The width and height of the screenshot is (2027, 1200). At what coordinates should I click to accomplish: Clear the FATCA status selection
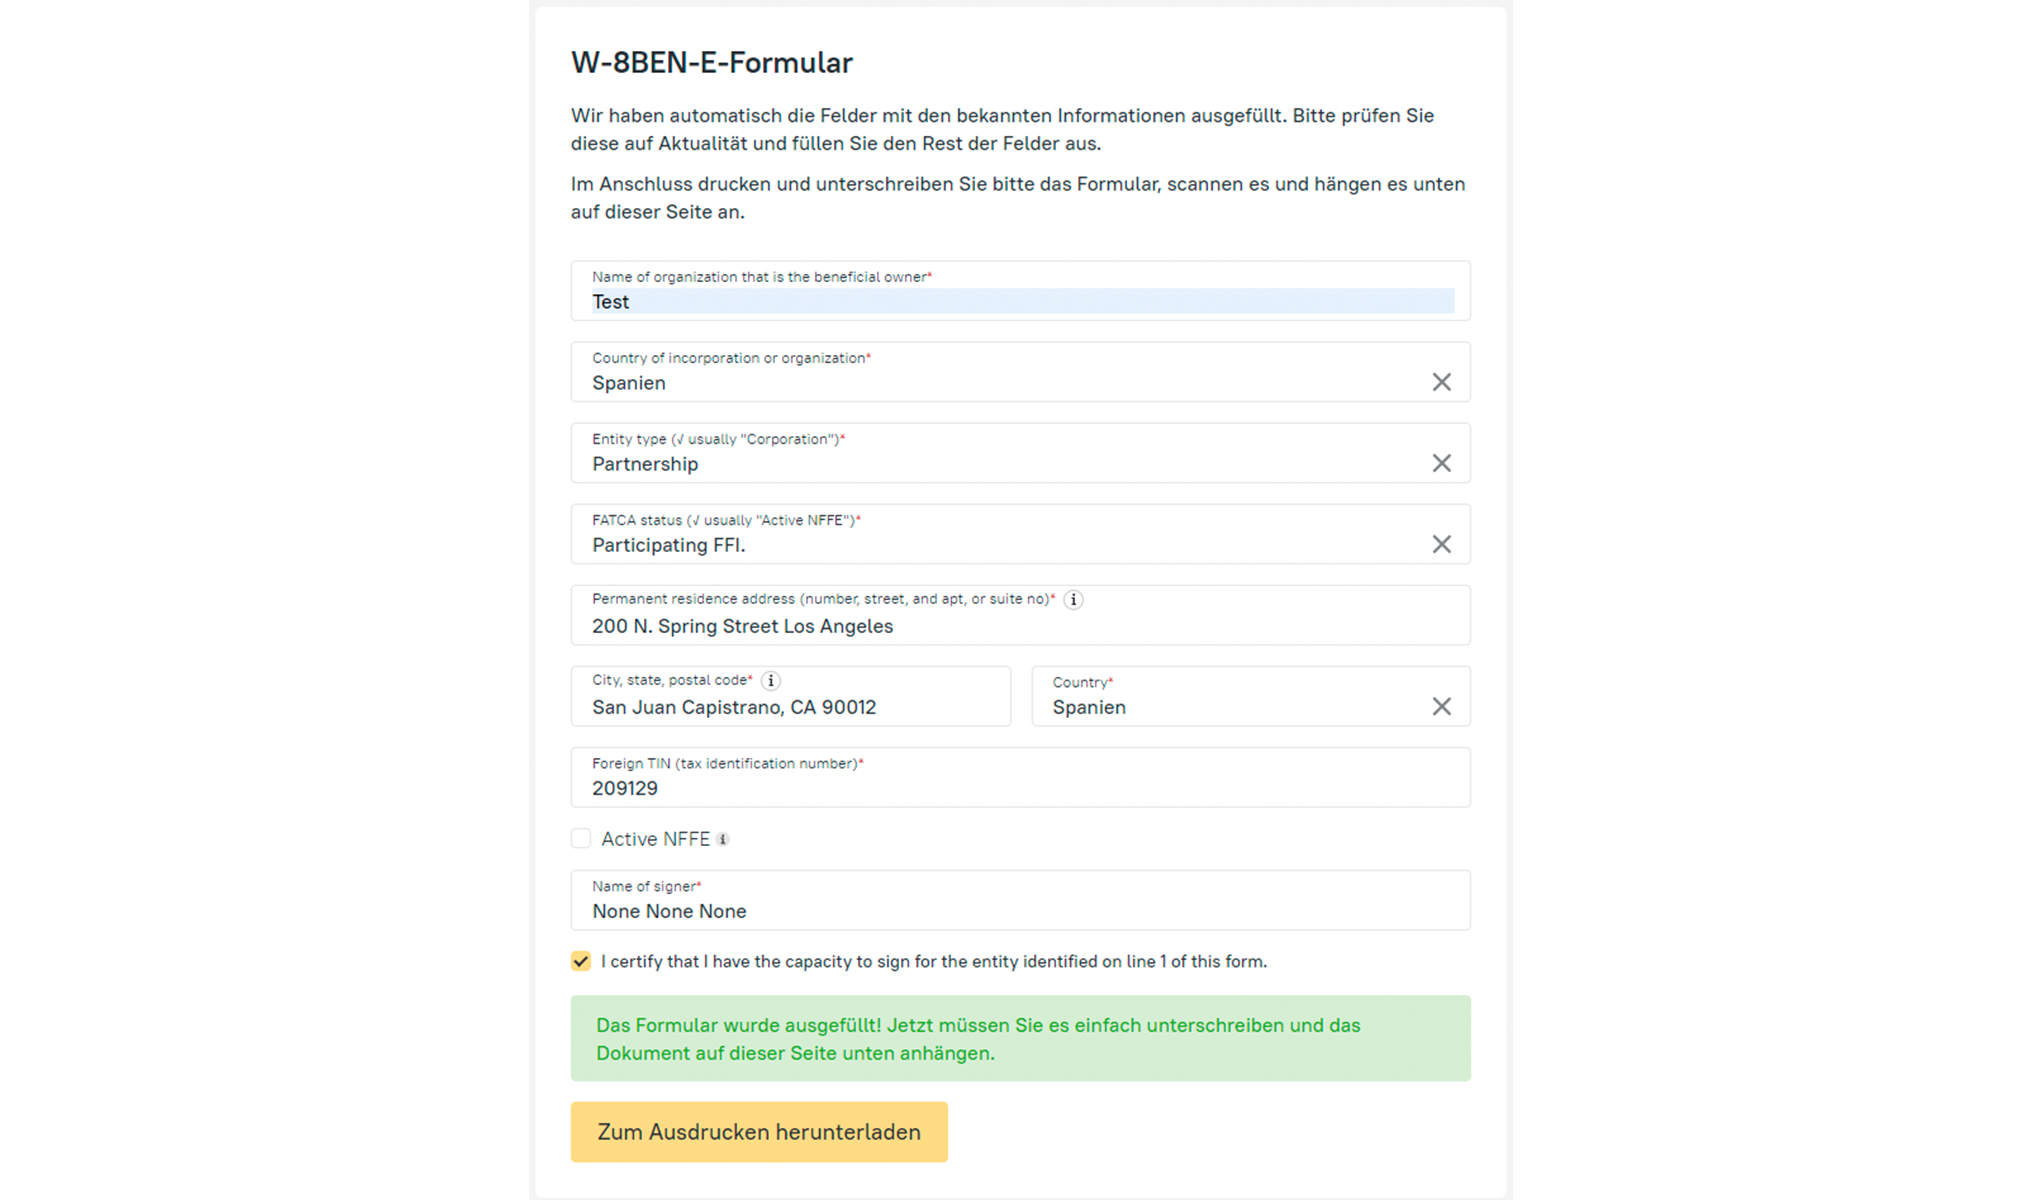point(1441,544)
